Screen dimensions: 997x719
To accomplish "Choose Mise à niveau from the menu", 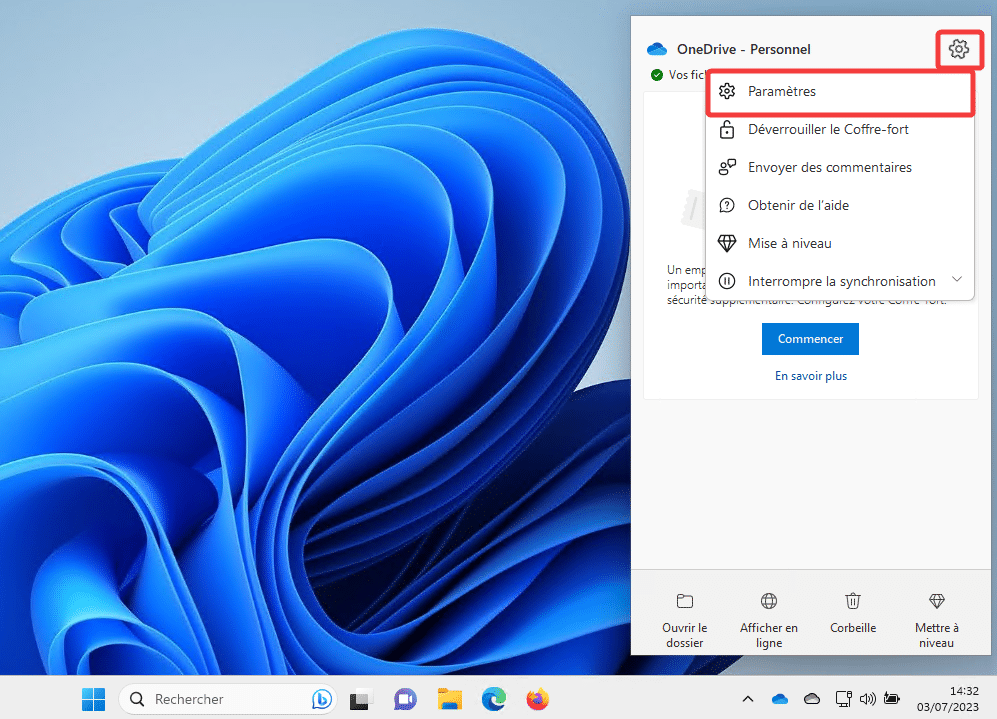I will tap(789, 244).
